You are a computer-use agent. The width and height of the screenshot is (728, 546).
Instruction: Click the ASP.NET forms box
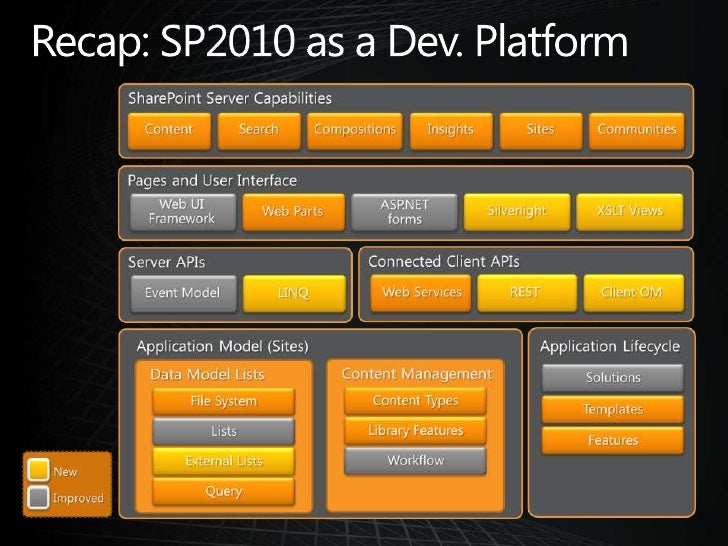coord(404,212)
